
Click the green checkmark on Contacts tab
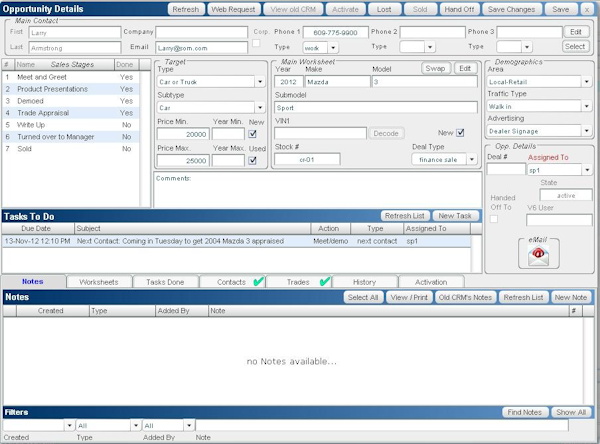tap(259, 282)
